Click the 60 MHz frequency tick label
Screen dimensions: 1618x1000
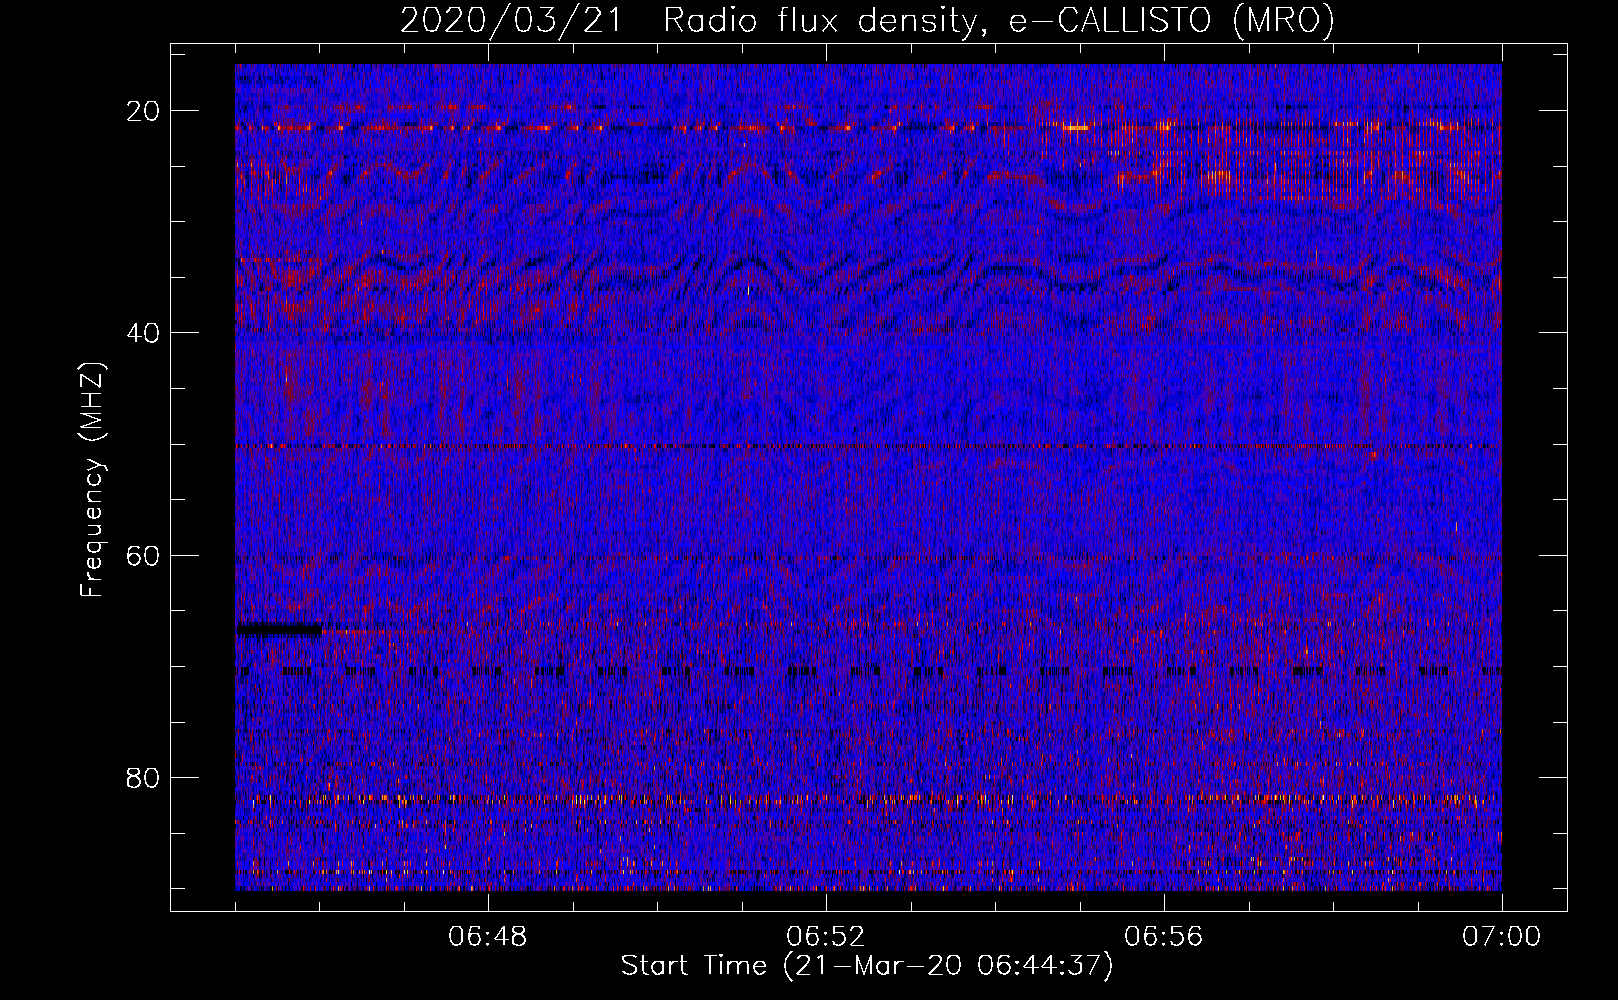(144, 555)
